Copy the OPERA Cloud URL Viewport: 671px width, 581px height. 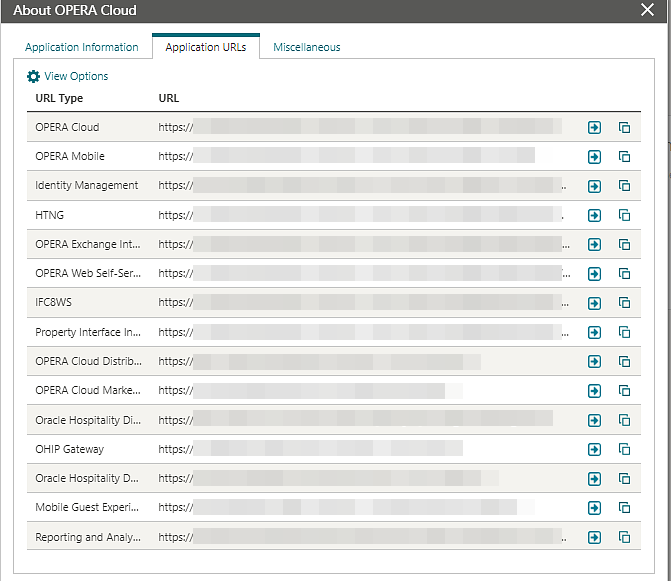coord(624,127)
